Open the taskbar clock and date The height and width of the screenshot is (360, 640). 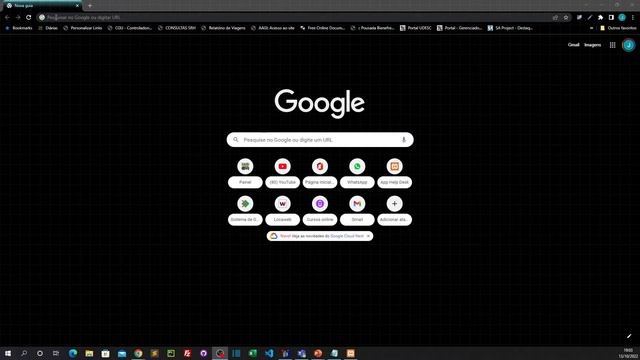click(x=628, y=353)
